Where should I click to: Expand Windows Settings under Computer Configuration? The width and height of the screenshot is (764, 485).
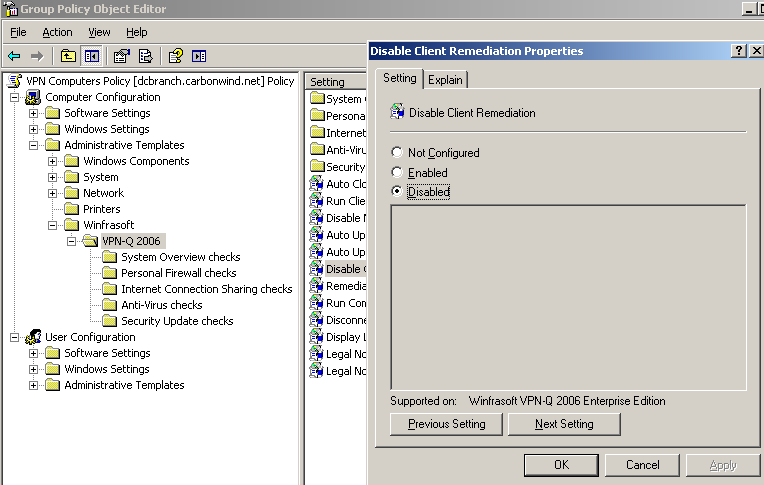pyautogui.click(x=34, y=130)
